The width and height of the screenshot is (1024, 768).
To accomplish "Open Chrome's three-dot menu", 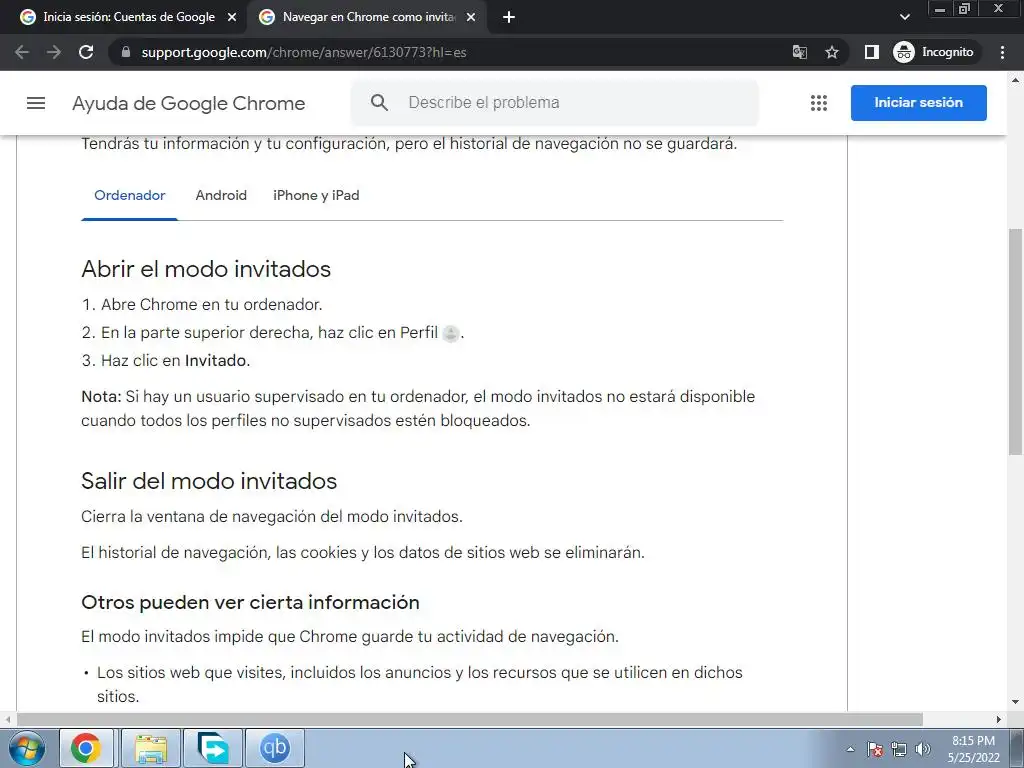I will [1002, 52].
